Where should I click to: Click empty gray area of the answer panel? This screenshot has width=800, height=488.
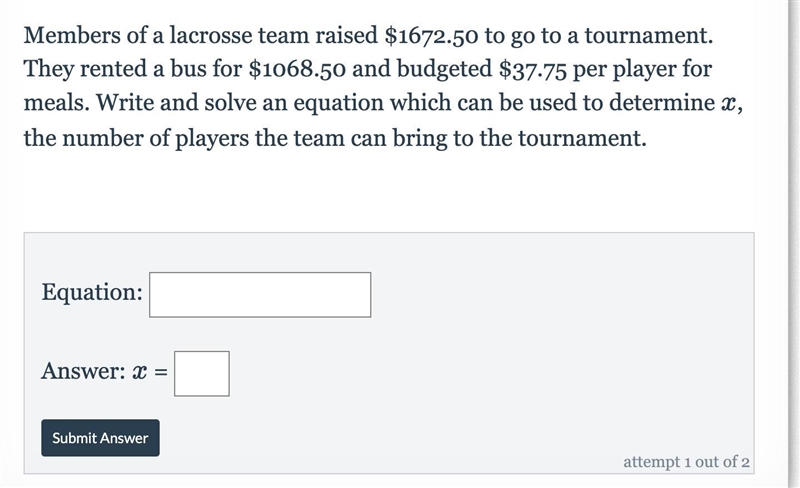tap(510, 357)
